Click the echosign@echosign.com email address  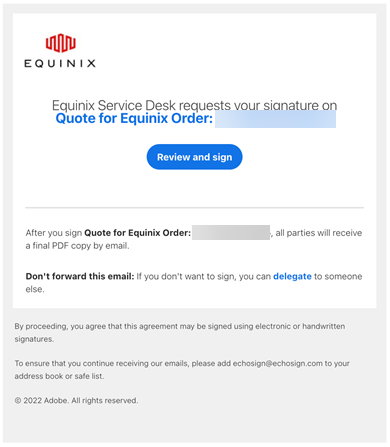tap(277, 363)
